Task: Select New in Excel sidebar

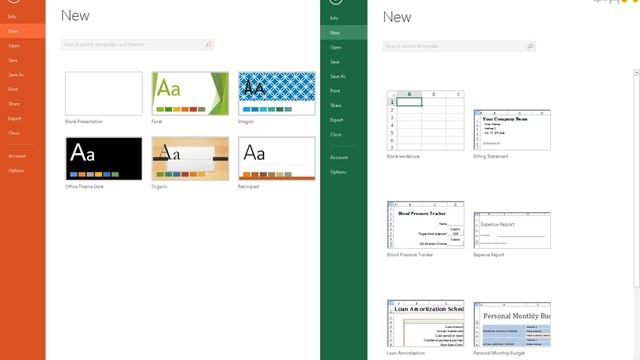Action: click(344, 33)
